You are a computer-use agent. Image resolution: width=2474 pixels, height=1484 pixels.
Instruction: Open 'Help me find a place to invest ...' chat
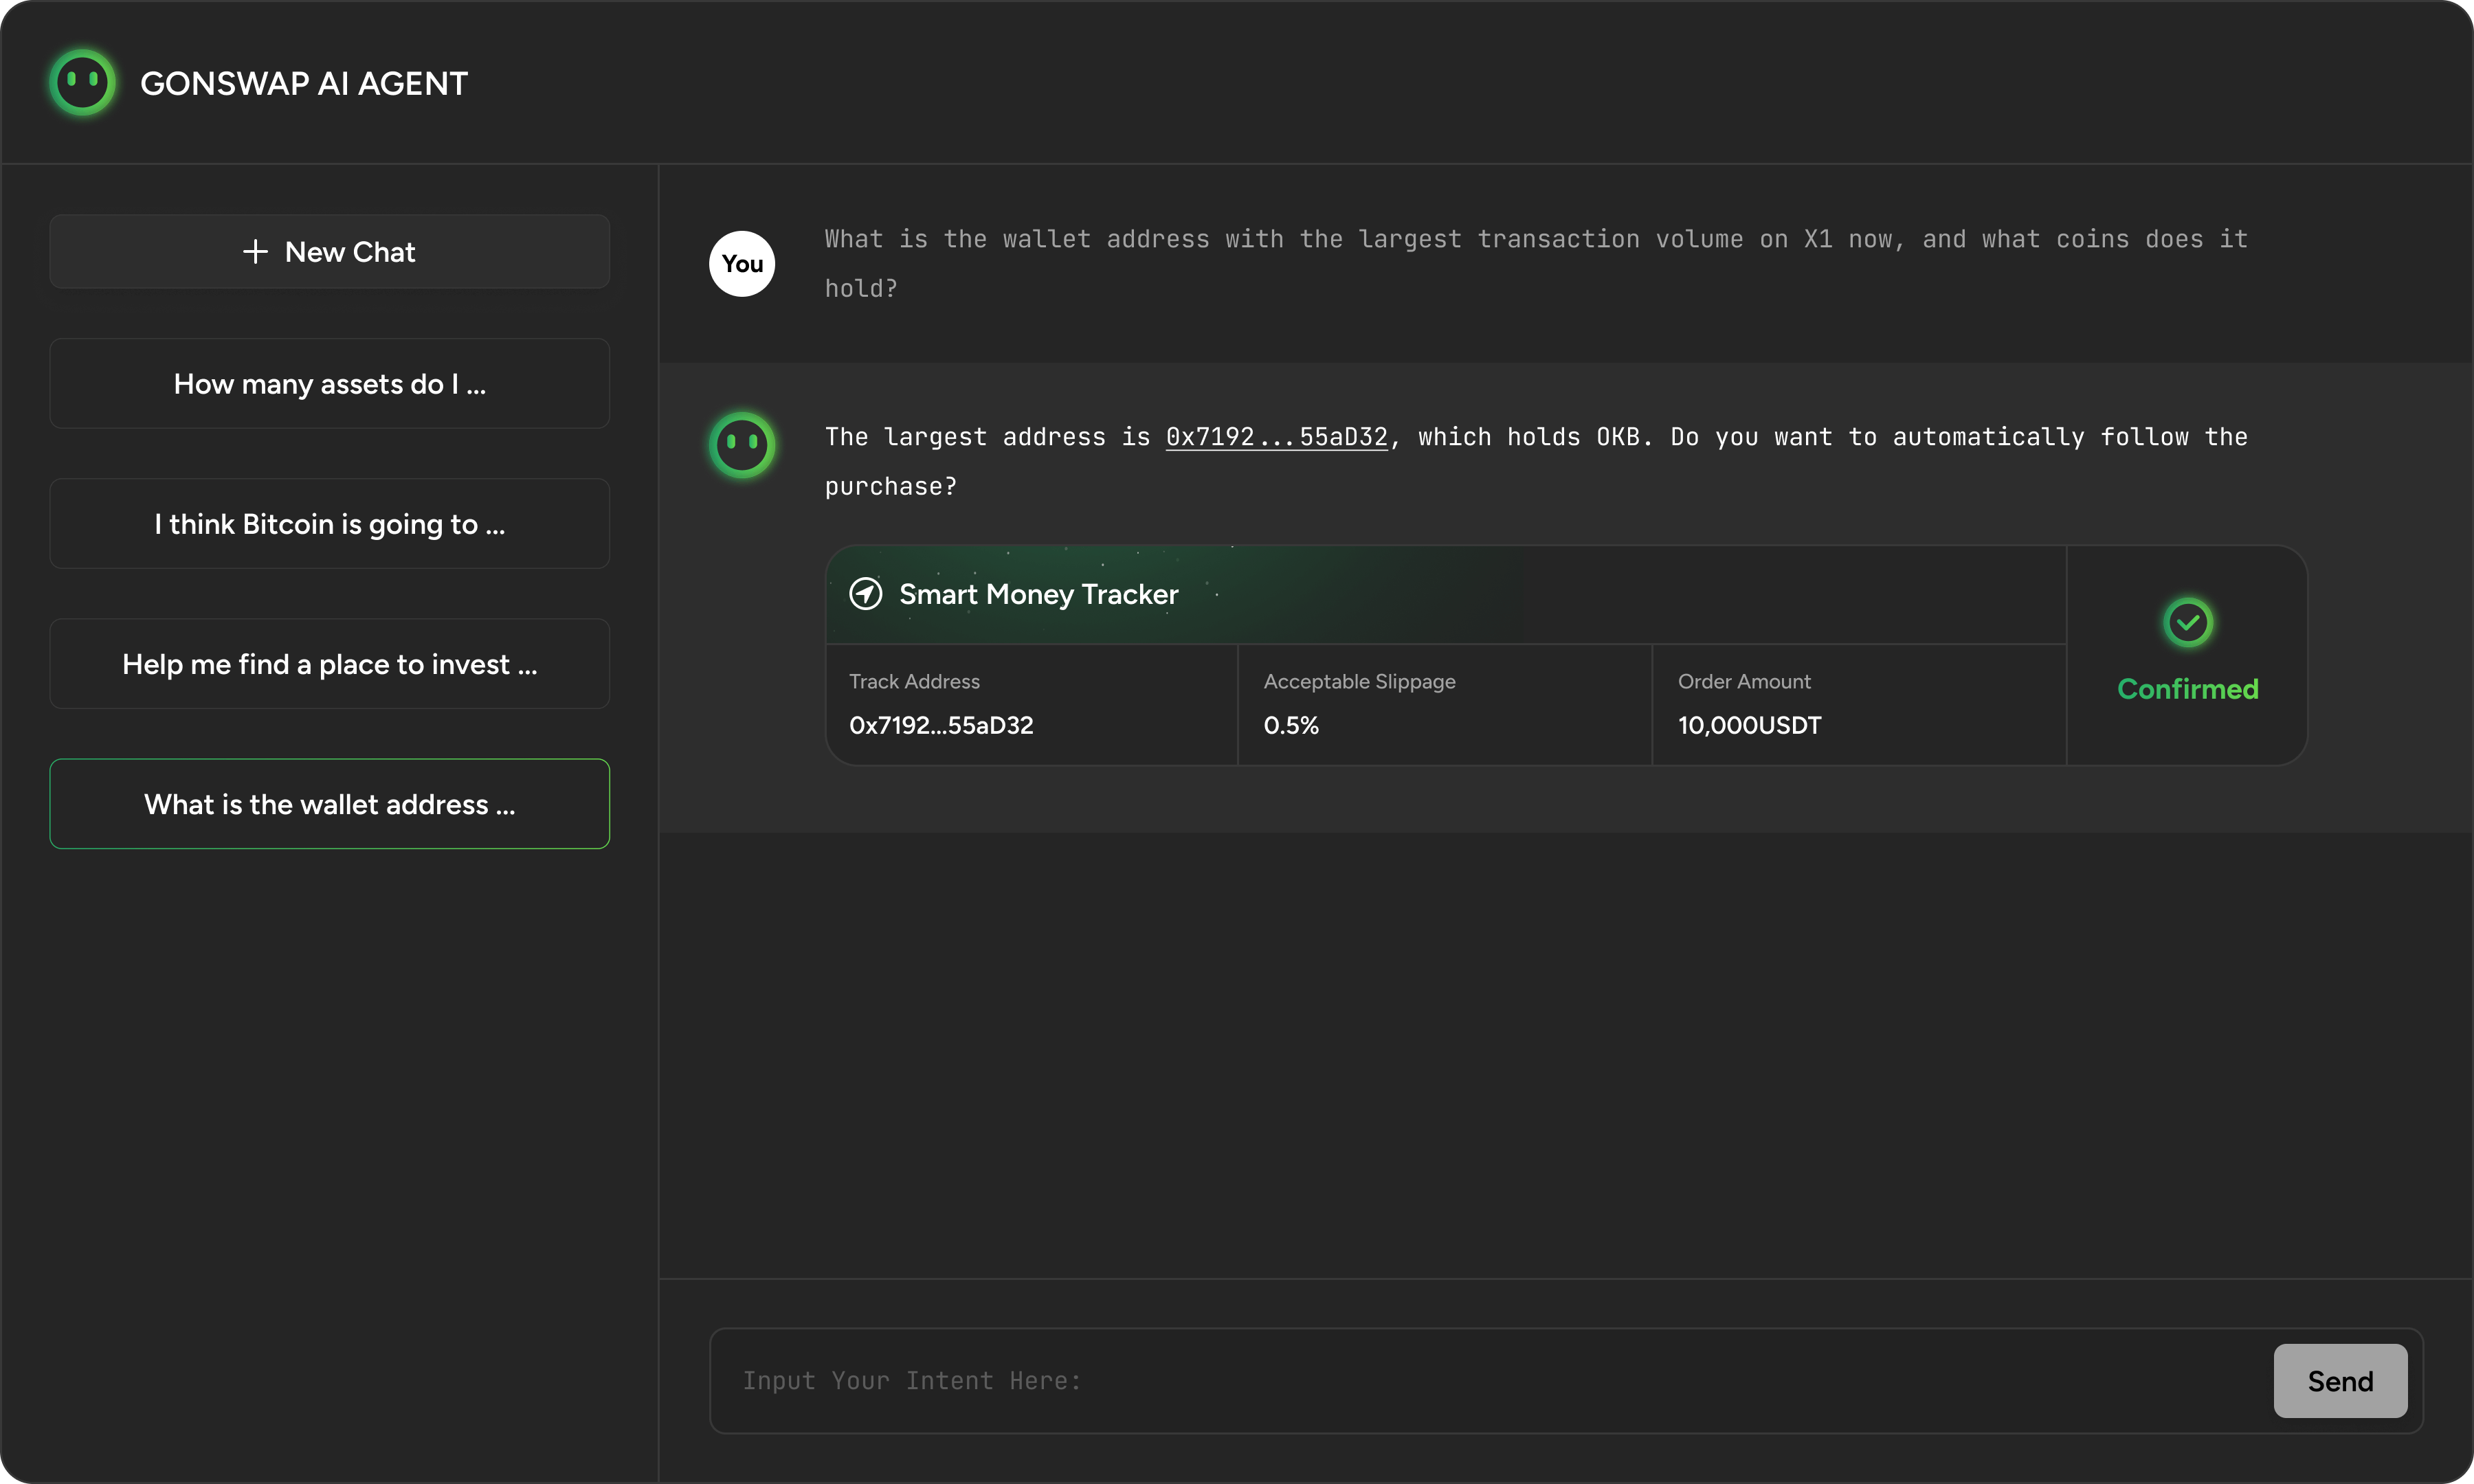330,664
